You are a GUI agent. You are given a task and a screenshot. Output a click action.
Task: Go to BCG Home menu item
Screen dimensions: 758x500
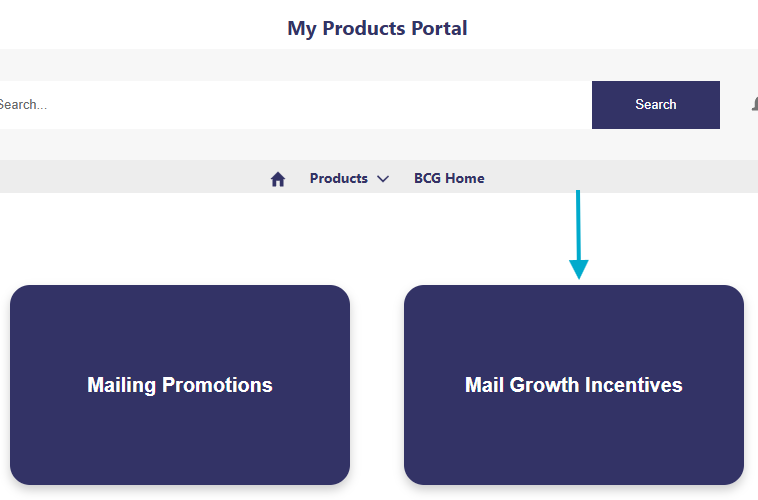(449, 179)
